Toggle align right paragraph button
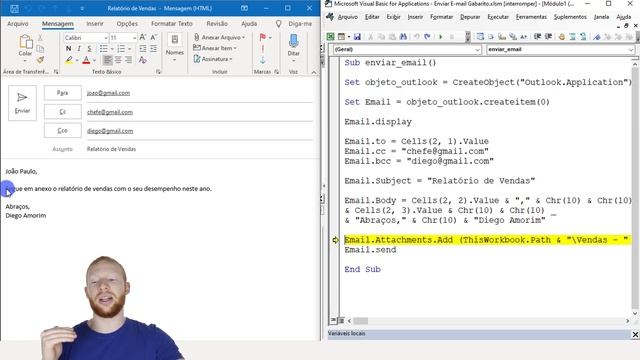This screenshot has width=640, height=360. click(129, 60)
